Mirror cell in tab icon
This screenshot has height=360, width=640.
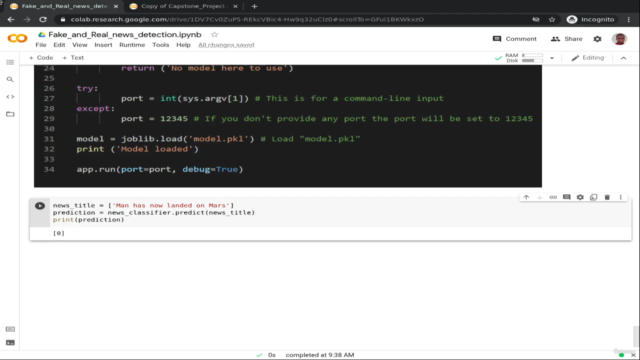click(593, 197)
